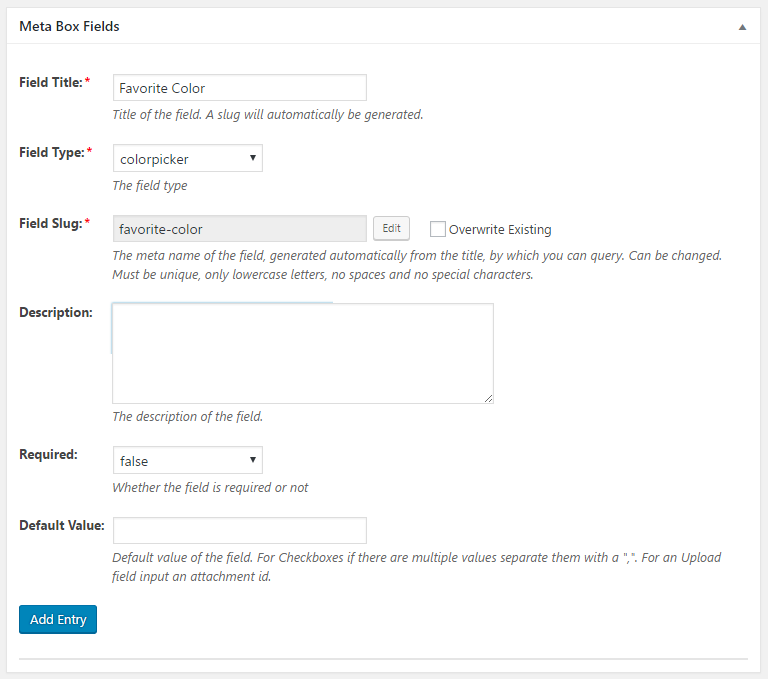Tick the Overwrite Existing checkbox
Image resolution: width=768 pixels, height=679 pixels.
click(437, 229)
